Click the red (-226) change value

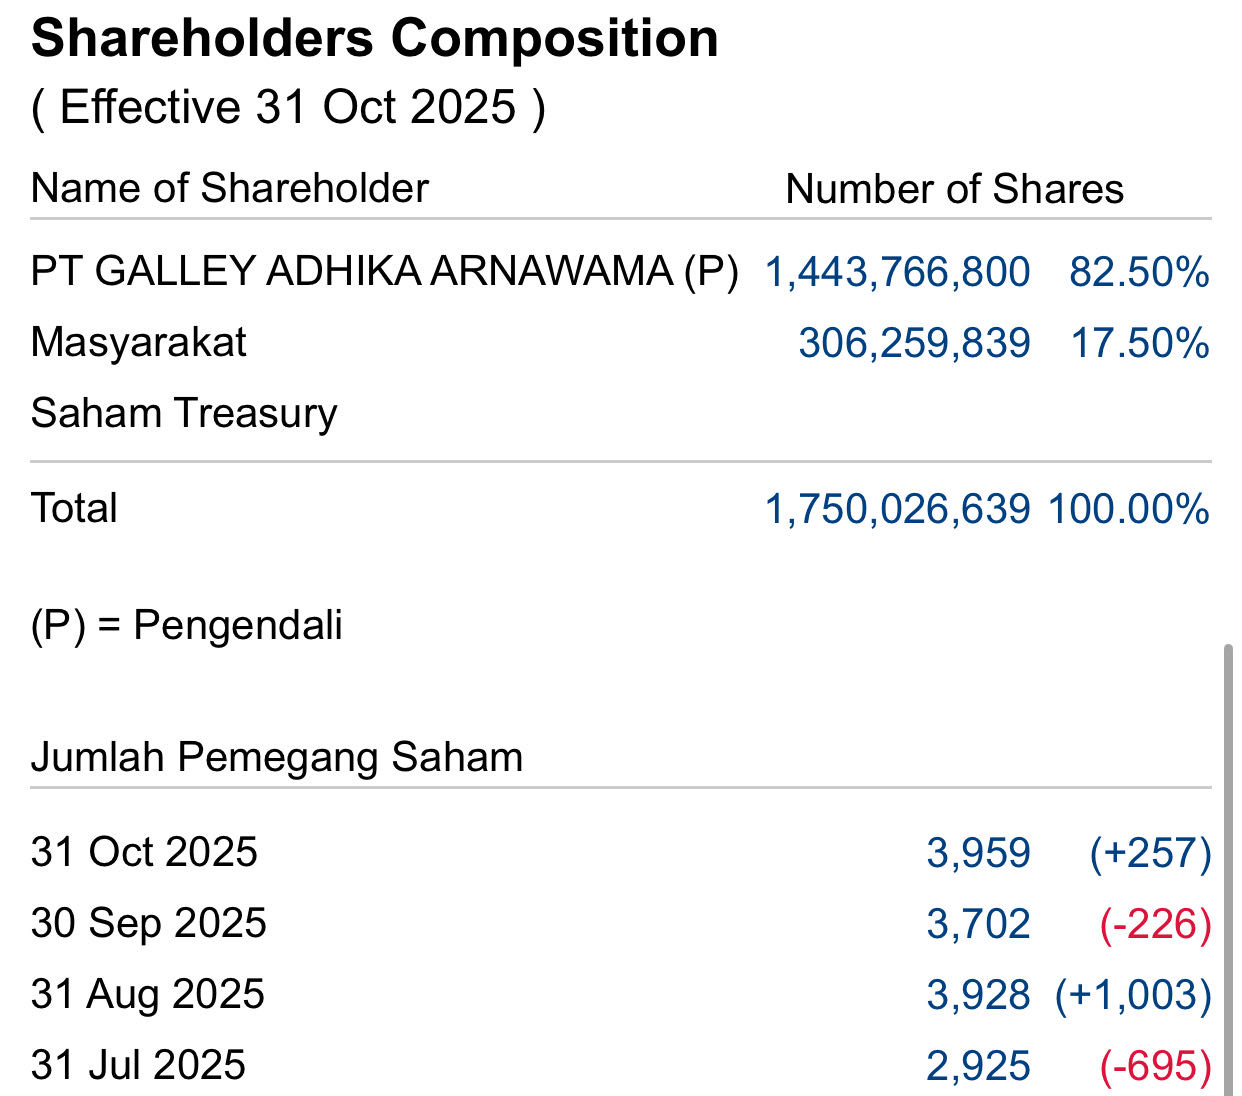coord(1155,924)
